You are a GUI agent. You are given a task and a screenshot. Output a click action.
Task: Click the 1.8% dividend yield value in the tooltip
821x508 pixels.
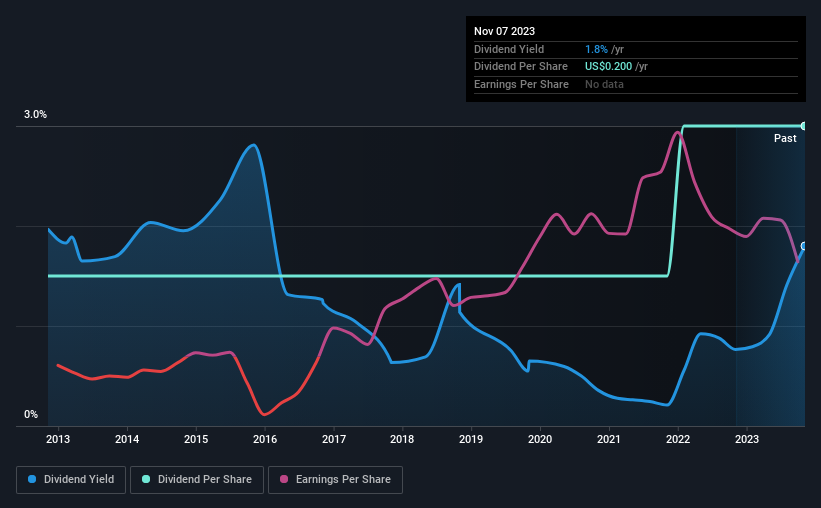tap(596, 49)
